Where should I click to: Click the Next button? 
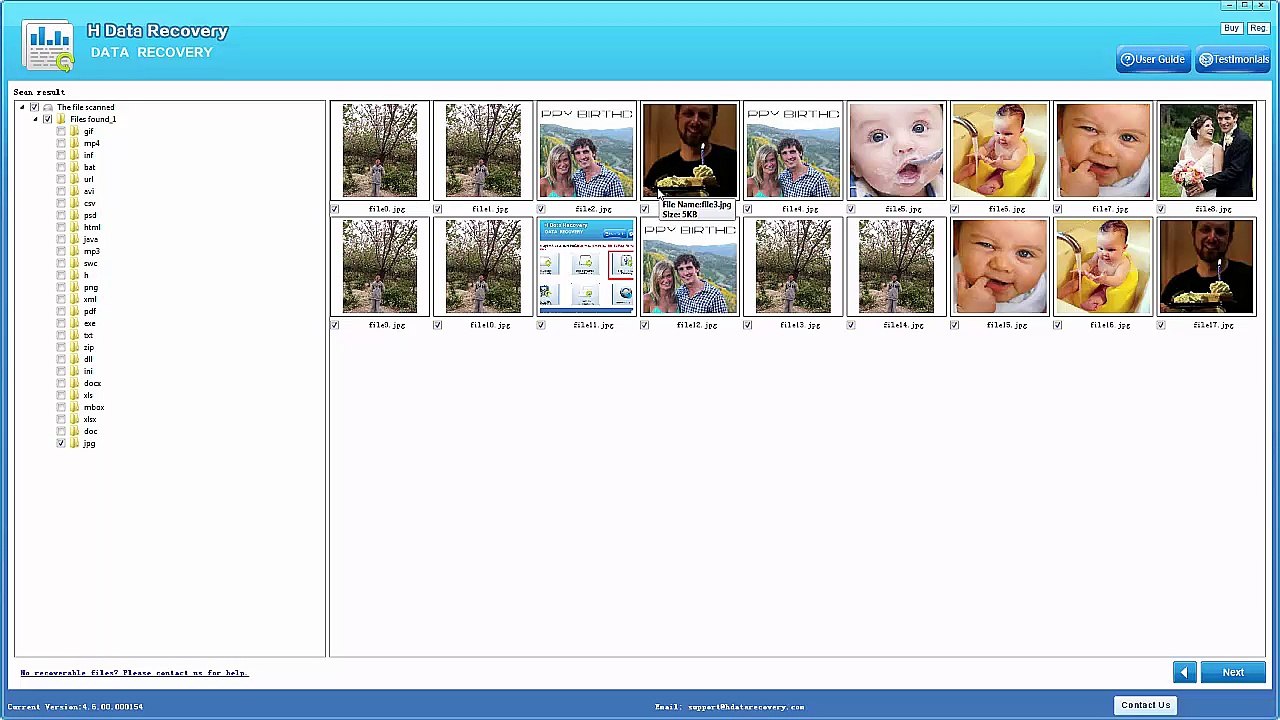[x=1233, y=672]
